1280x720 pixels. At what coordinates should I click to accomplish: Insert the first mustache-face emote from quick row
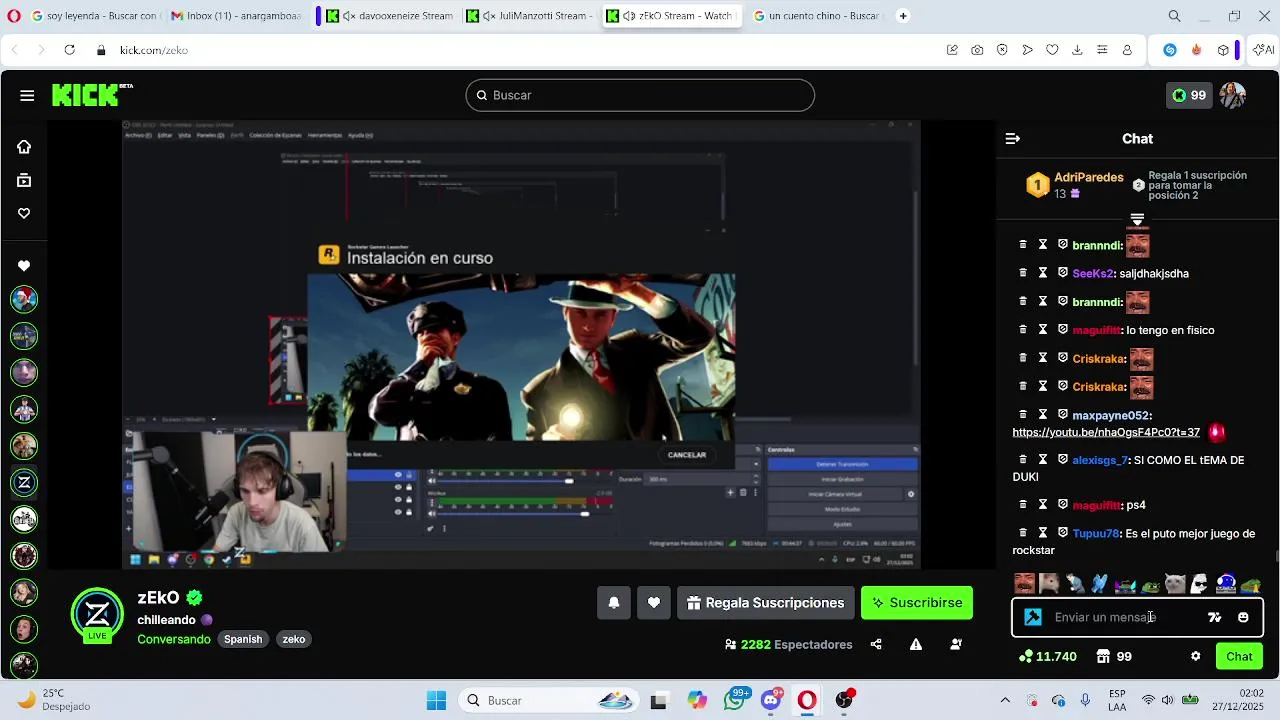pos(1024,584)
